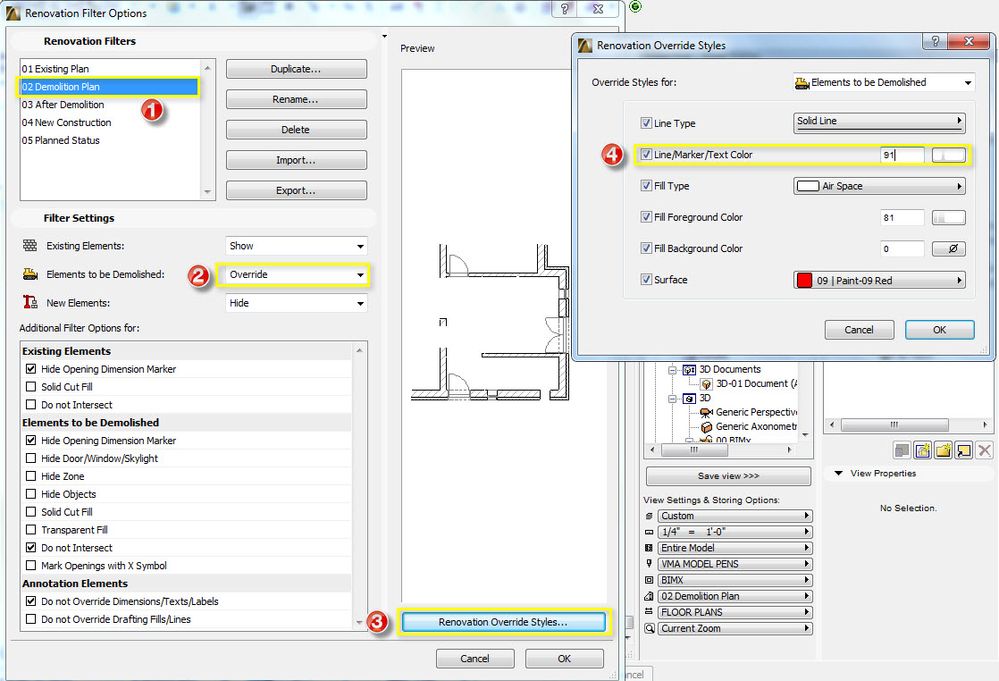The width and height of the screenshot is (999, 681).
Task: Open the New Elements Hide dropdown
Action: 296,303
